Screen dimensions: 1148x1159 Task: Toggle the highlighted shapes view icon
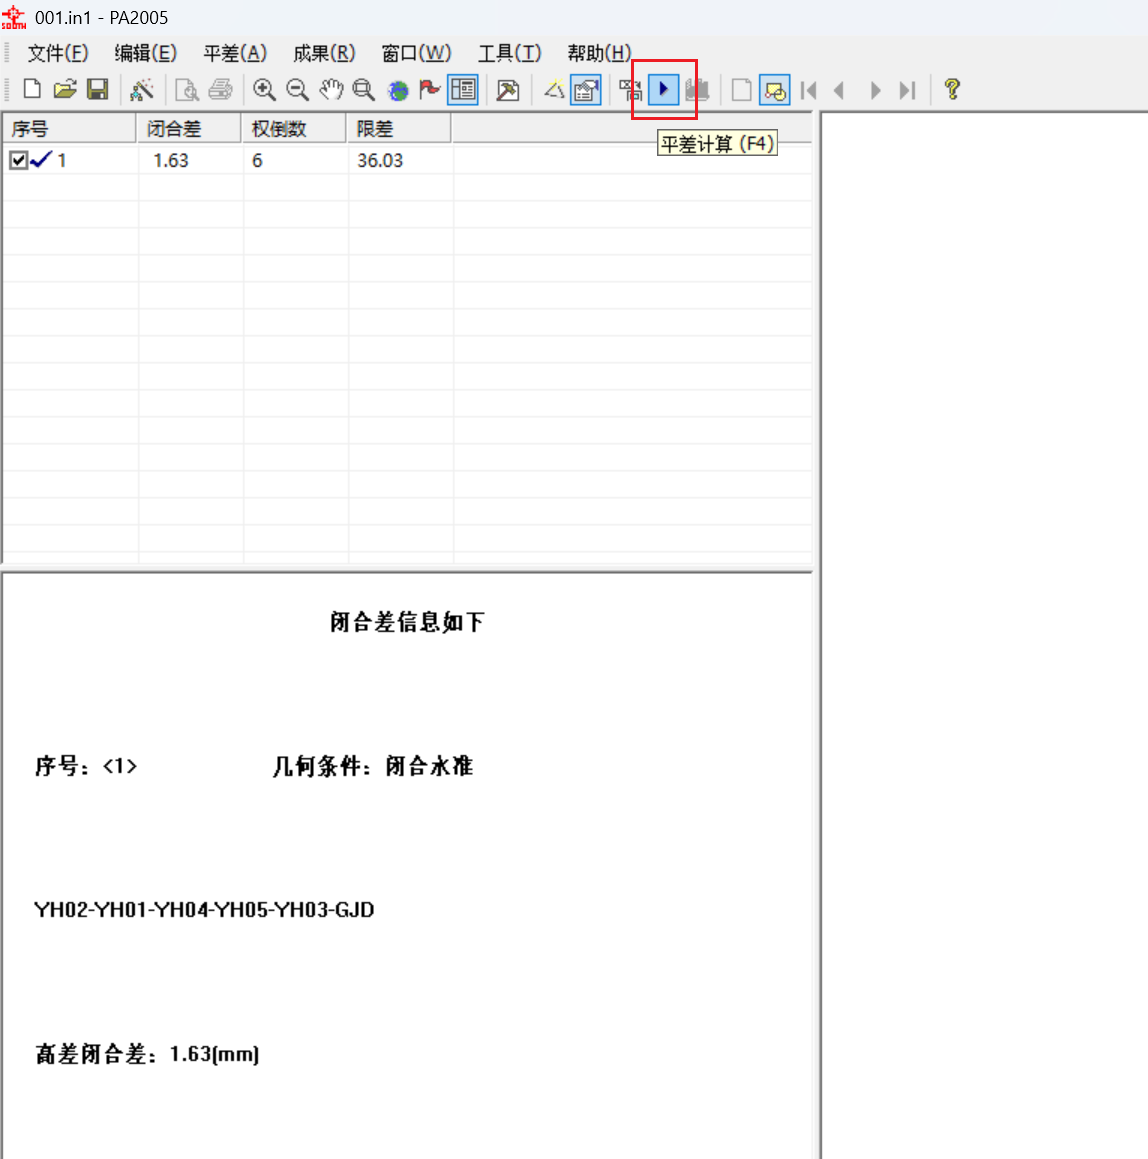[x=775, y=89]
